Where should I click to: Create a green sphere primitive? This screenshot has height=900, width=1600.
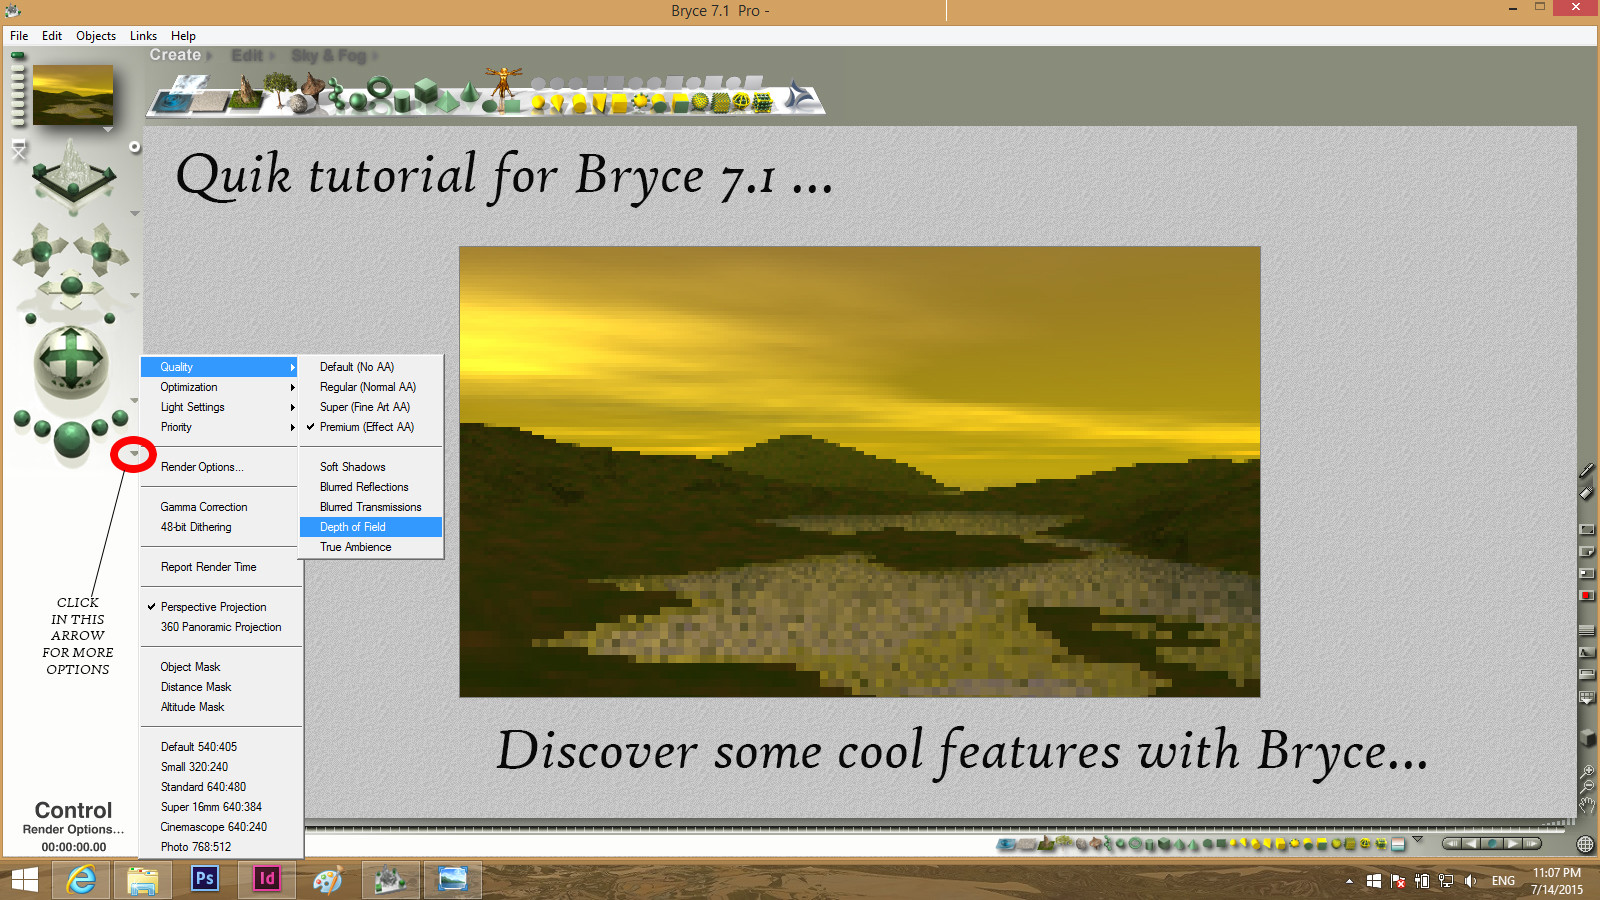357,101
